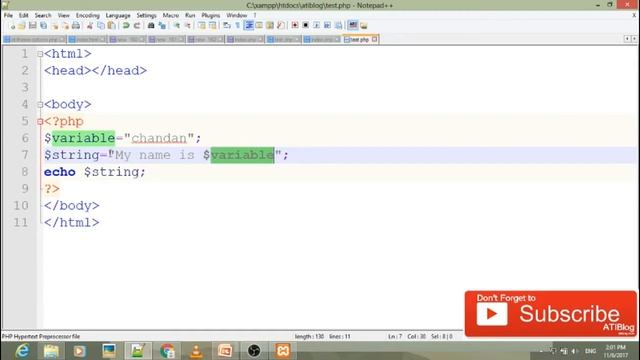The width and height of the screenshot is (640, 360).
Task: Toggle word wrap in toolbar
Action: (227, 25)
